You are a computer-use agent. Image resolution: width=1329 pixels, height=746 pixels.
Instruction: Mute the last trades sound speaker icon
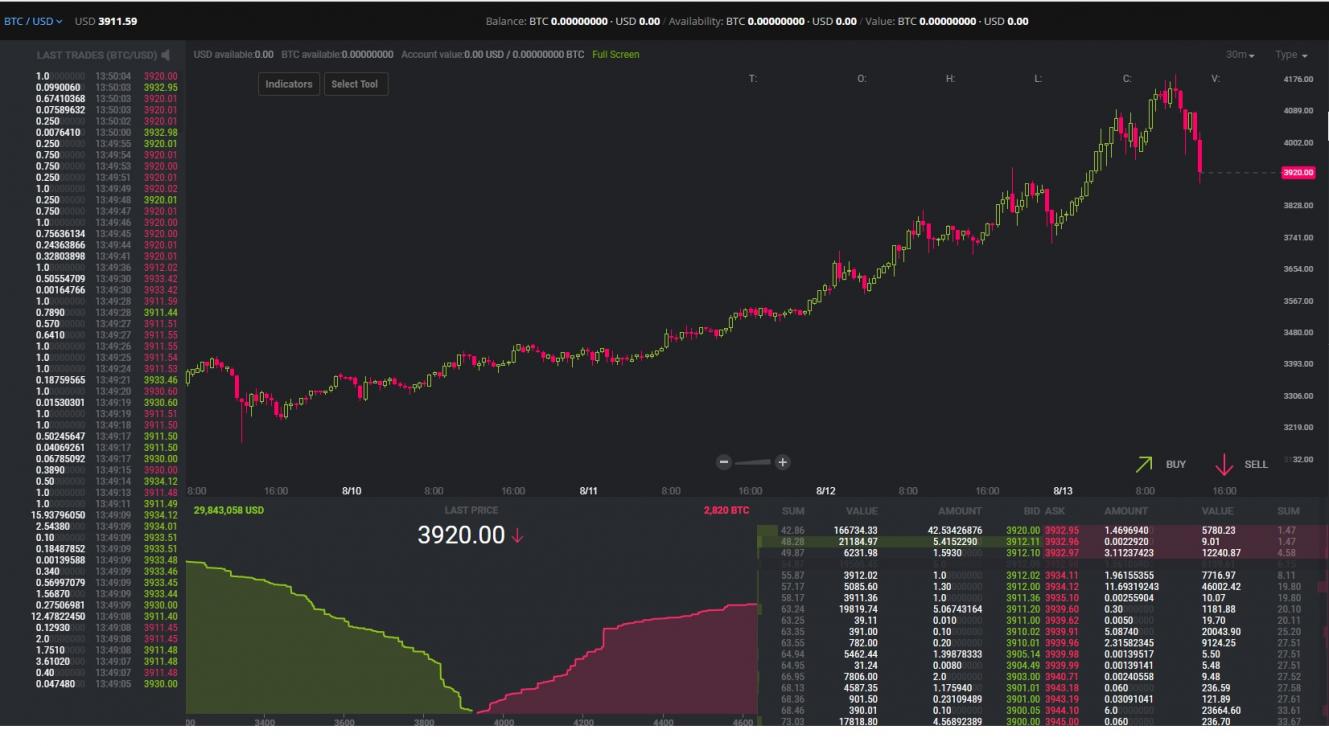pyautogui.click(x=166, y=56)
